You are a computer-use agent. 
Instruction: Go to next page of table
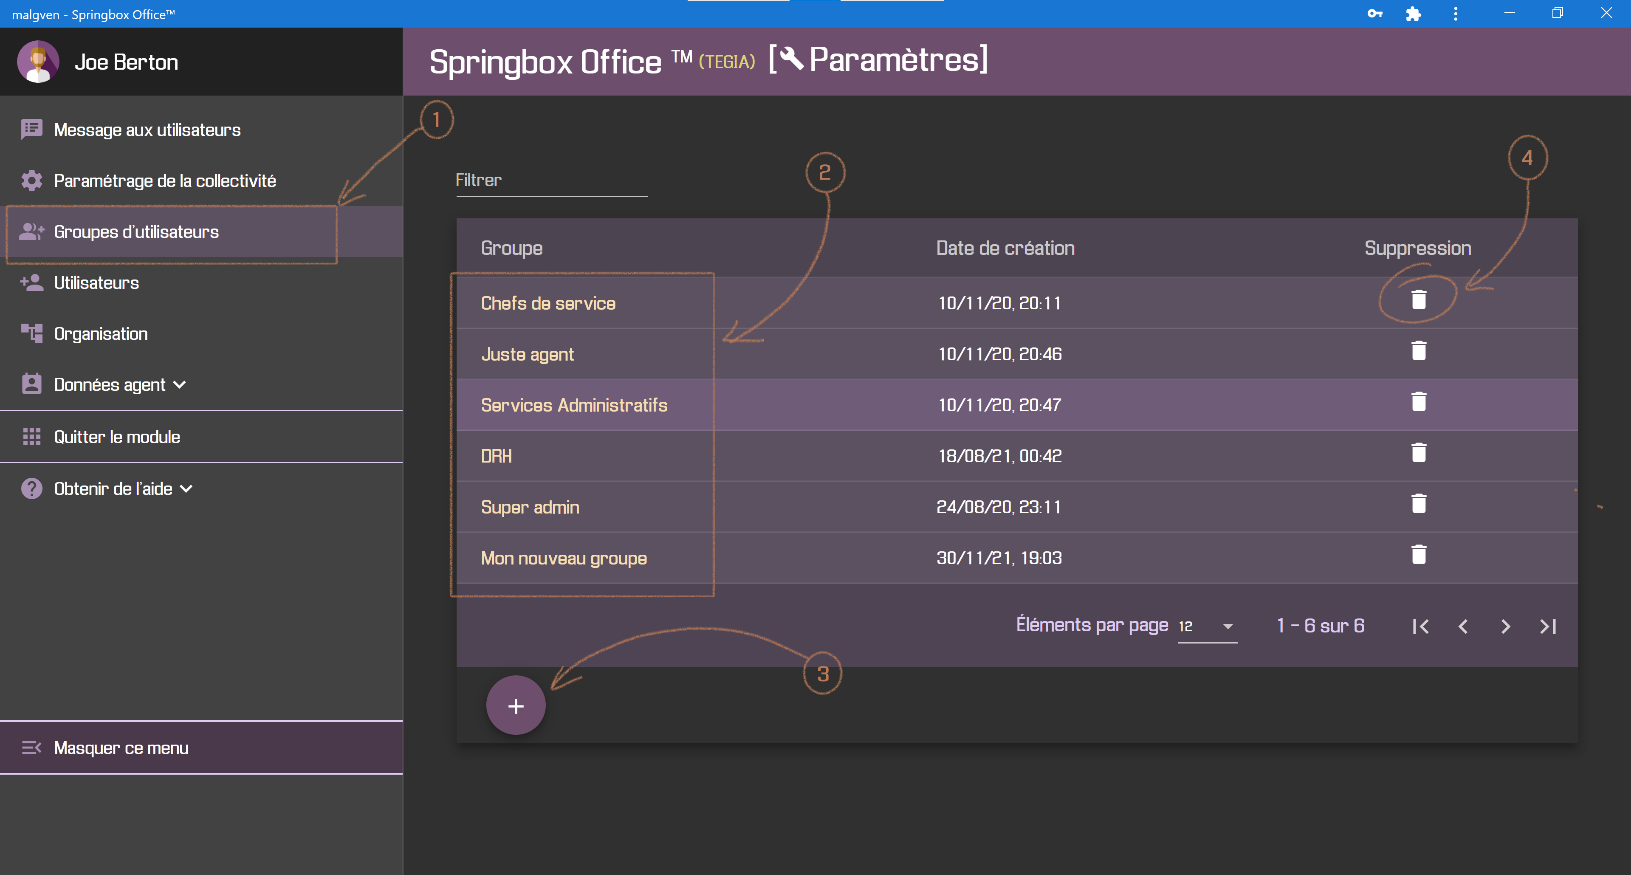click(x=1505, y=626)
